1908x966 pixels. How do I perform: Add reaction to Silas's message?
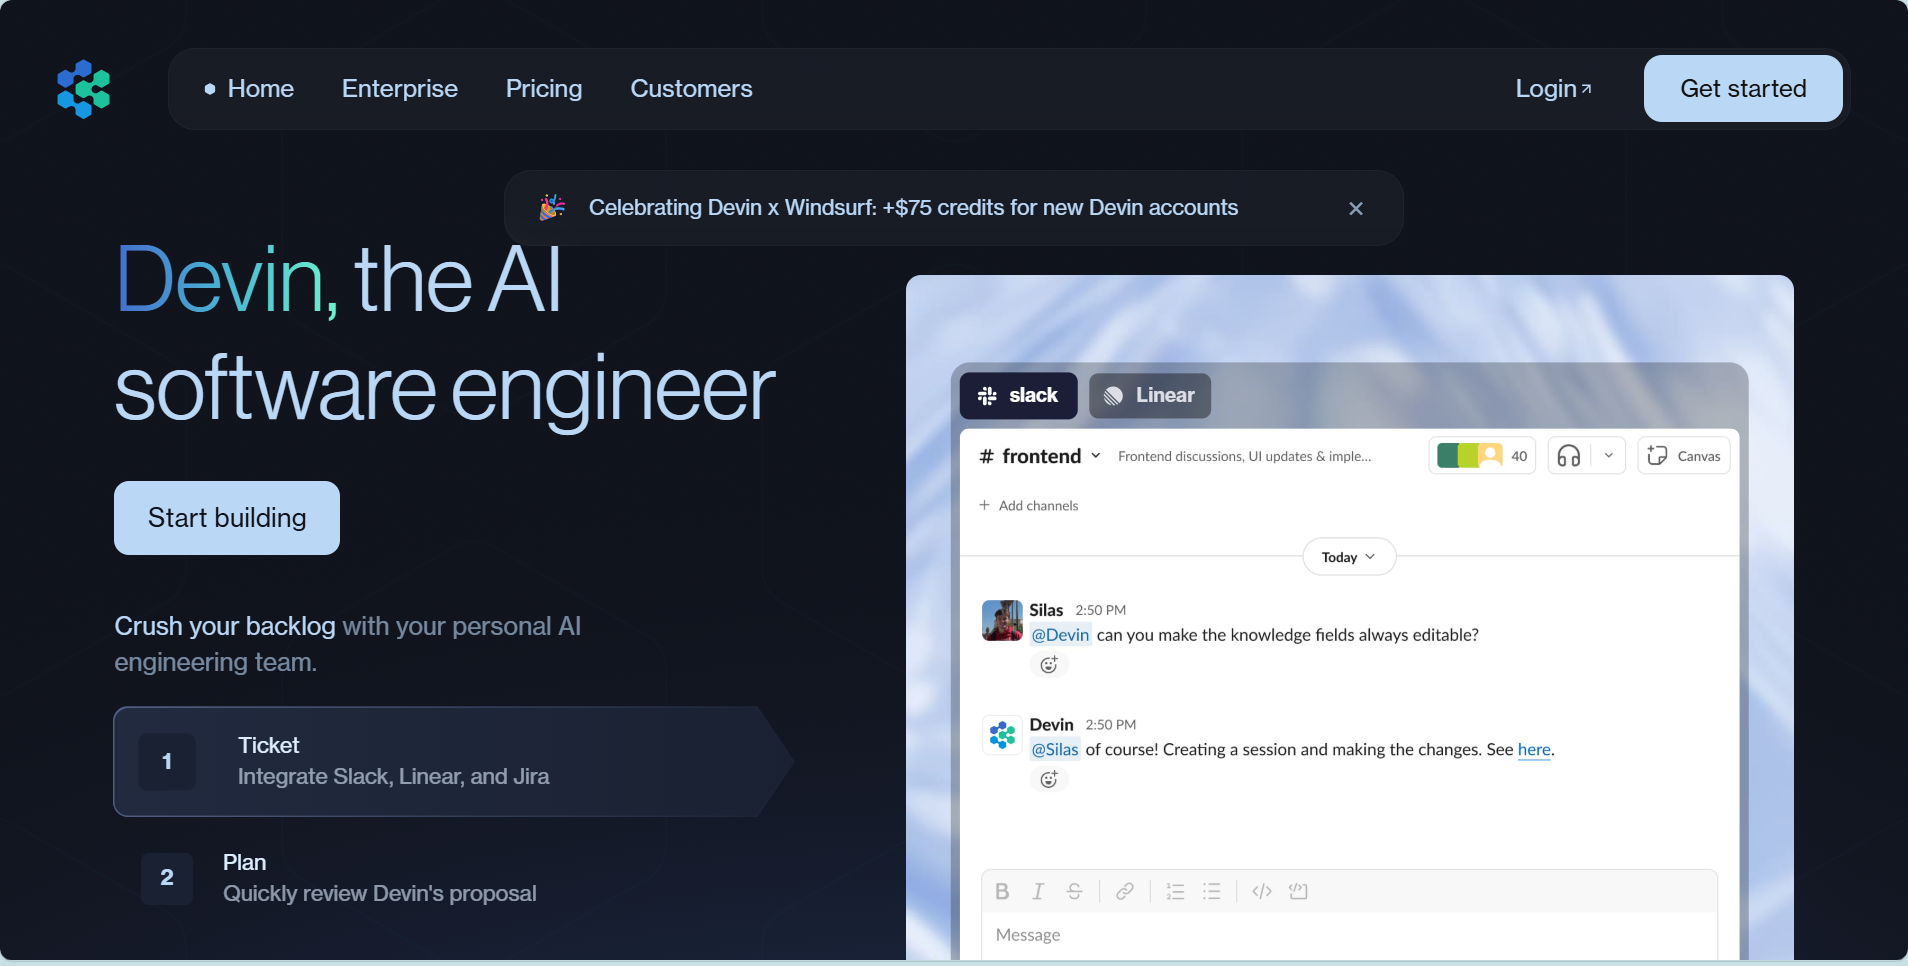point(1049,665)
